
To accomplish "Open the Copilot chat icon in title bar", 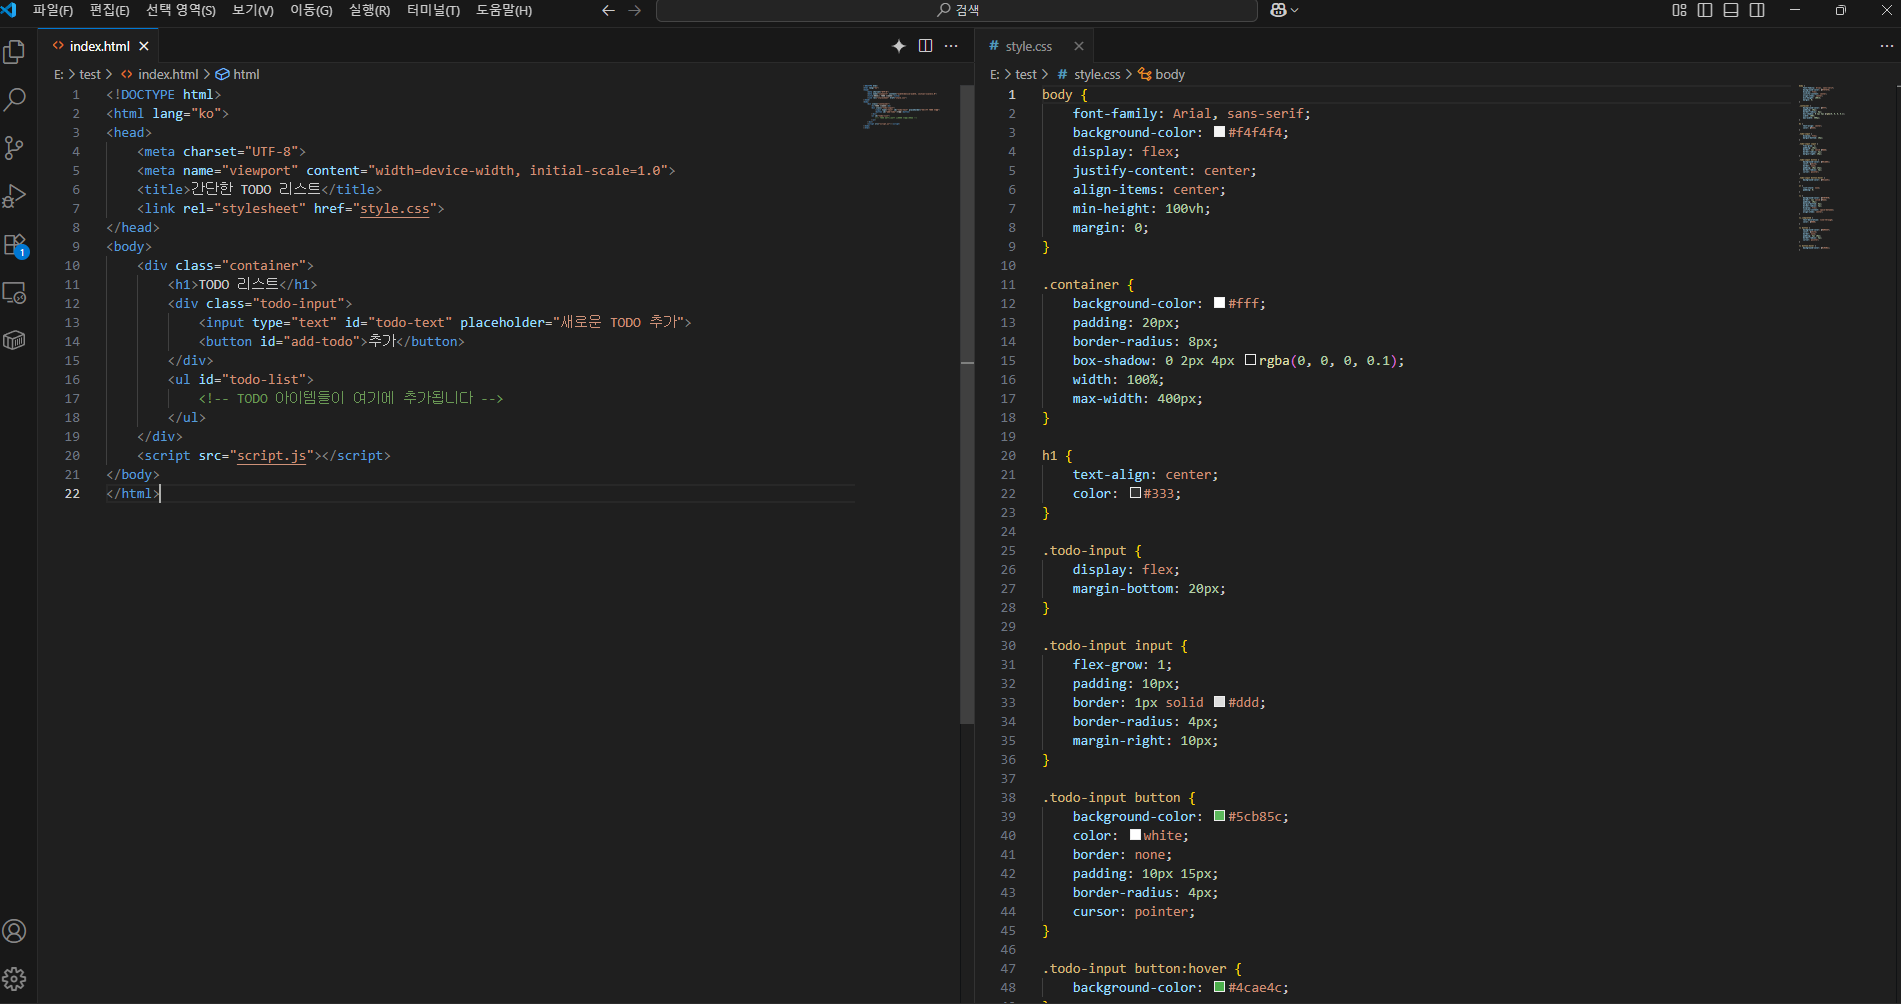I will pyautogui.click(x=1278, y=10).
